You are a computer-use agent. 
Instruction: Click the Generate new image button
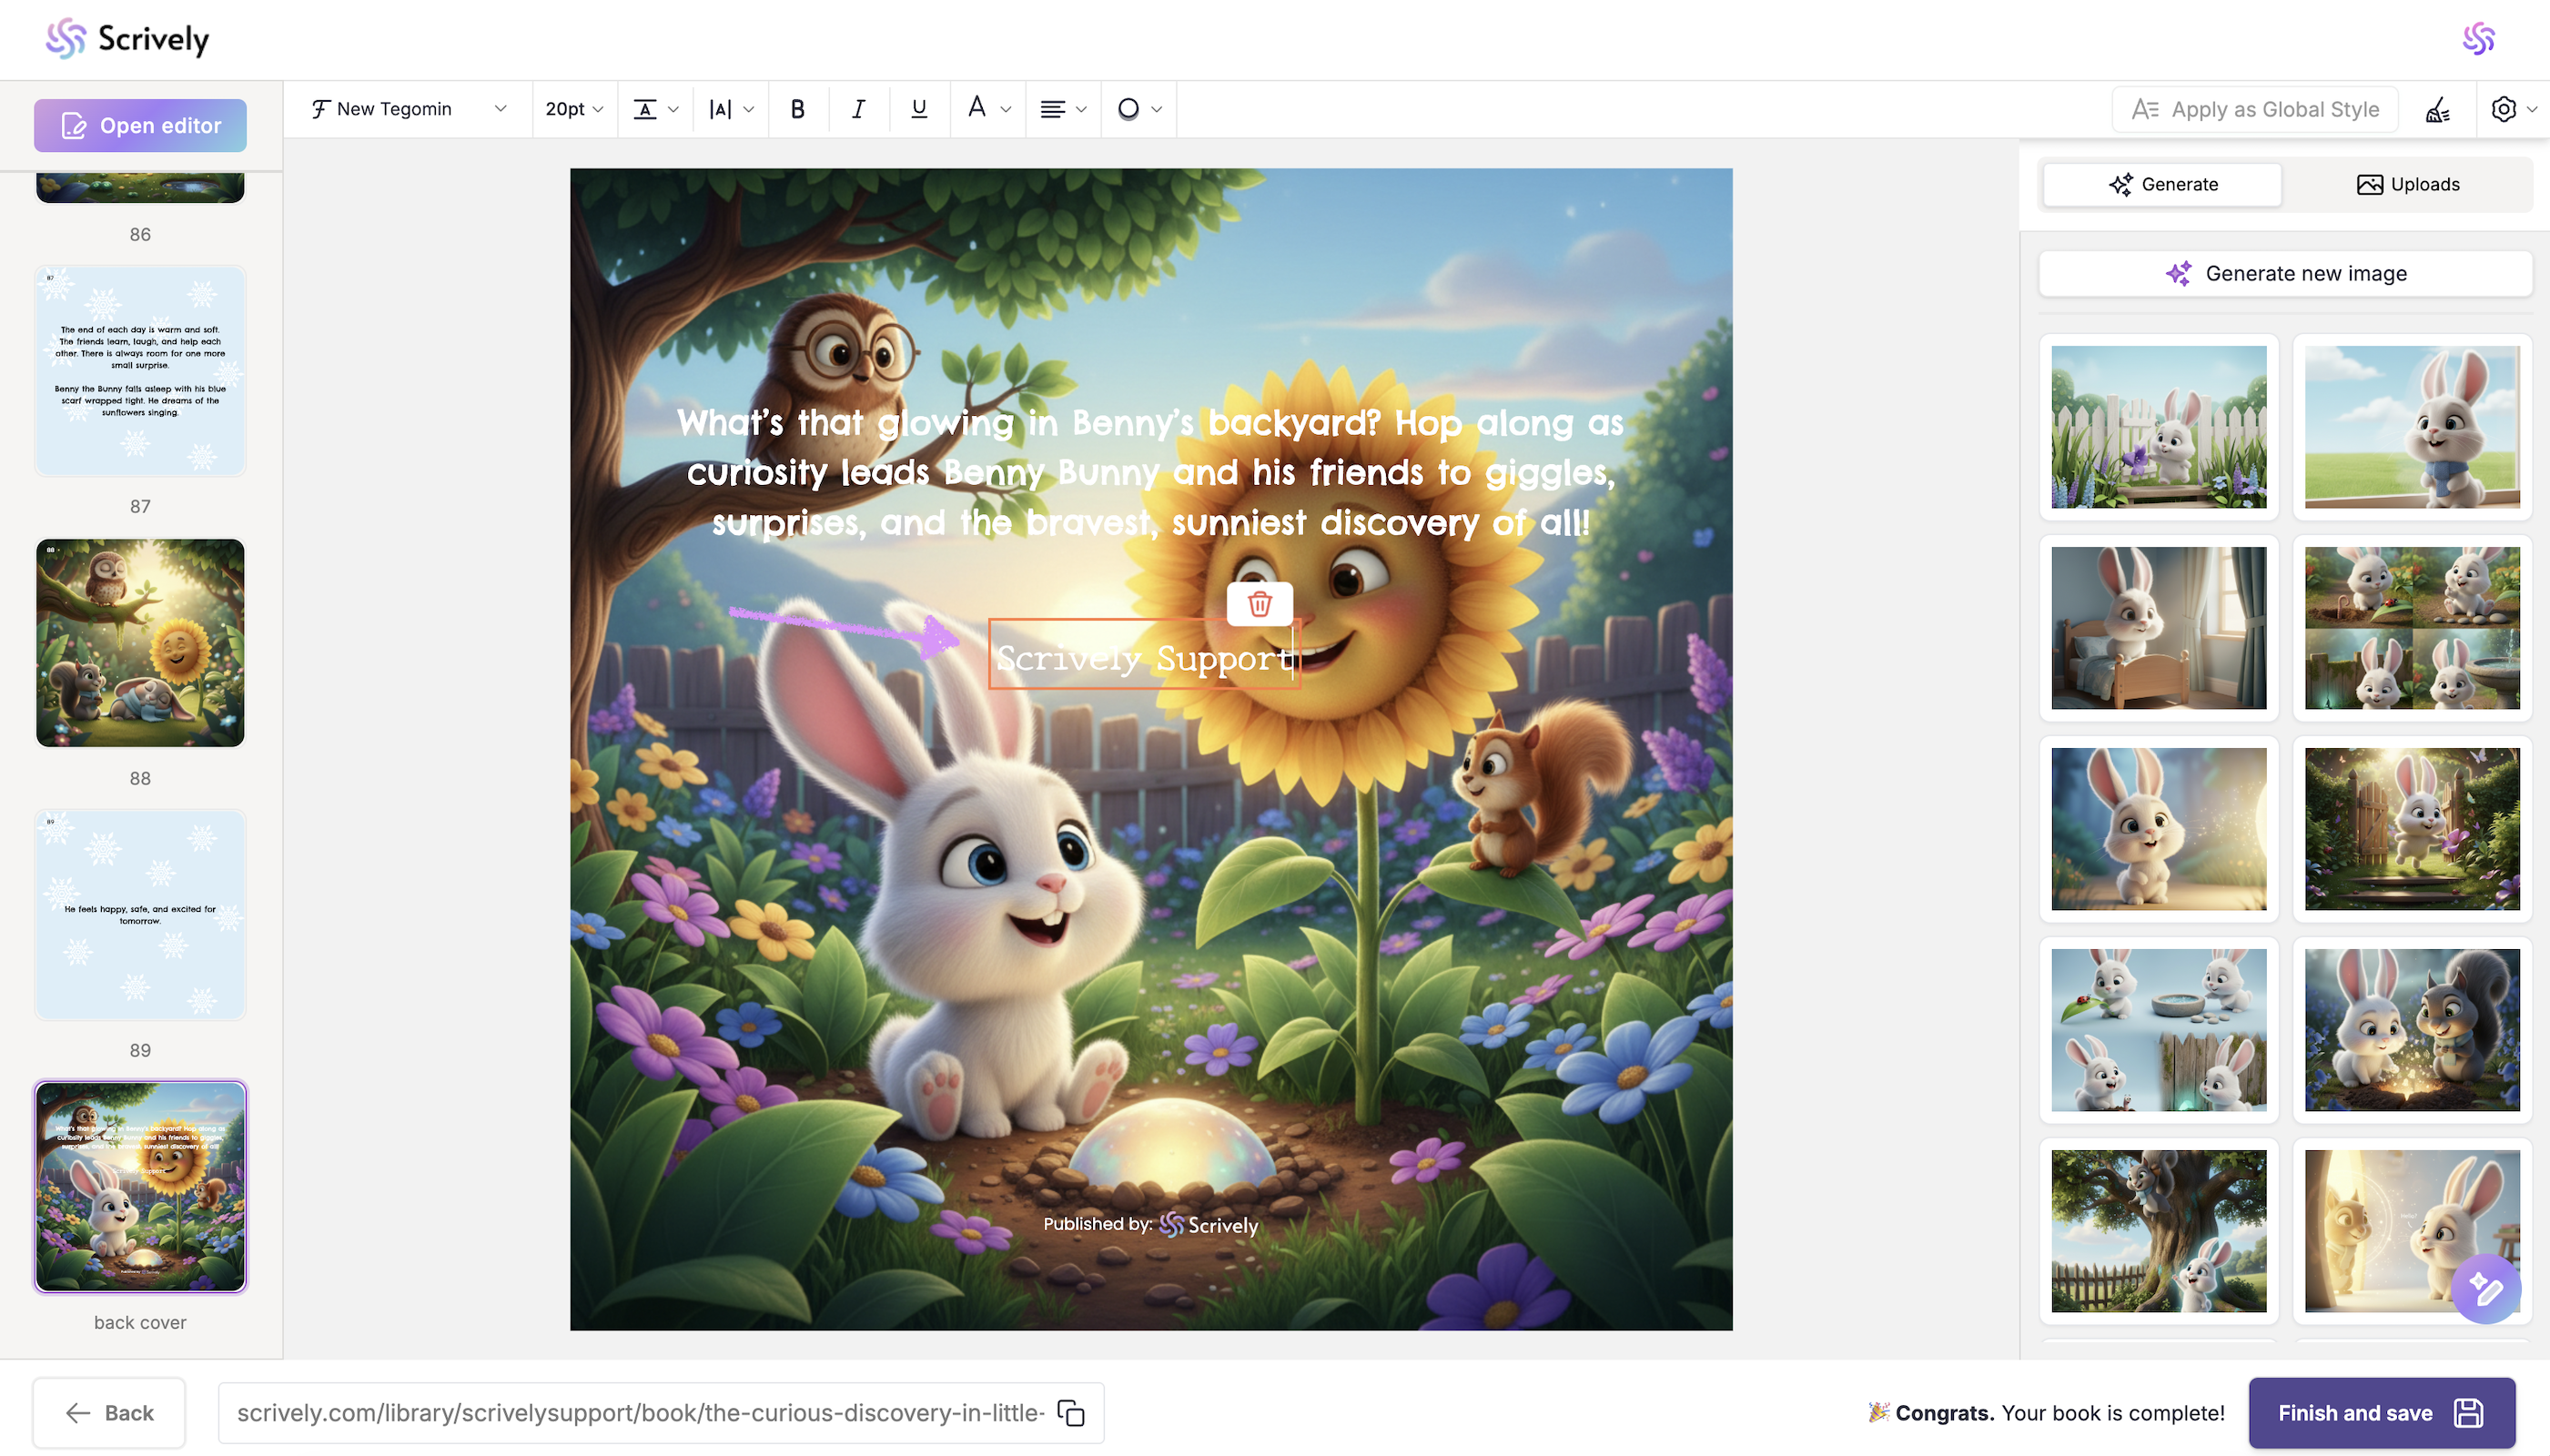(x=2285, y=273)
